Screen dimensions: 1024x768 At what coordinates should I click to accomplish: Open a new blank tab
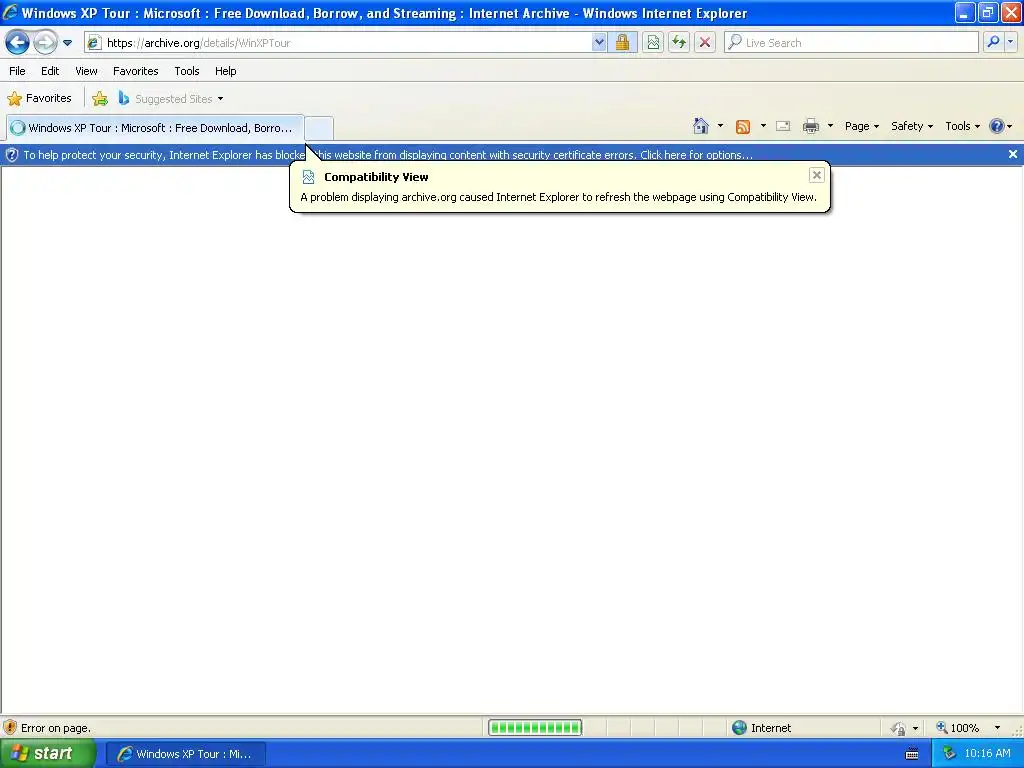[x=319, y=128]
